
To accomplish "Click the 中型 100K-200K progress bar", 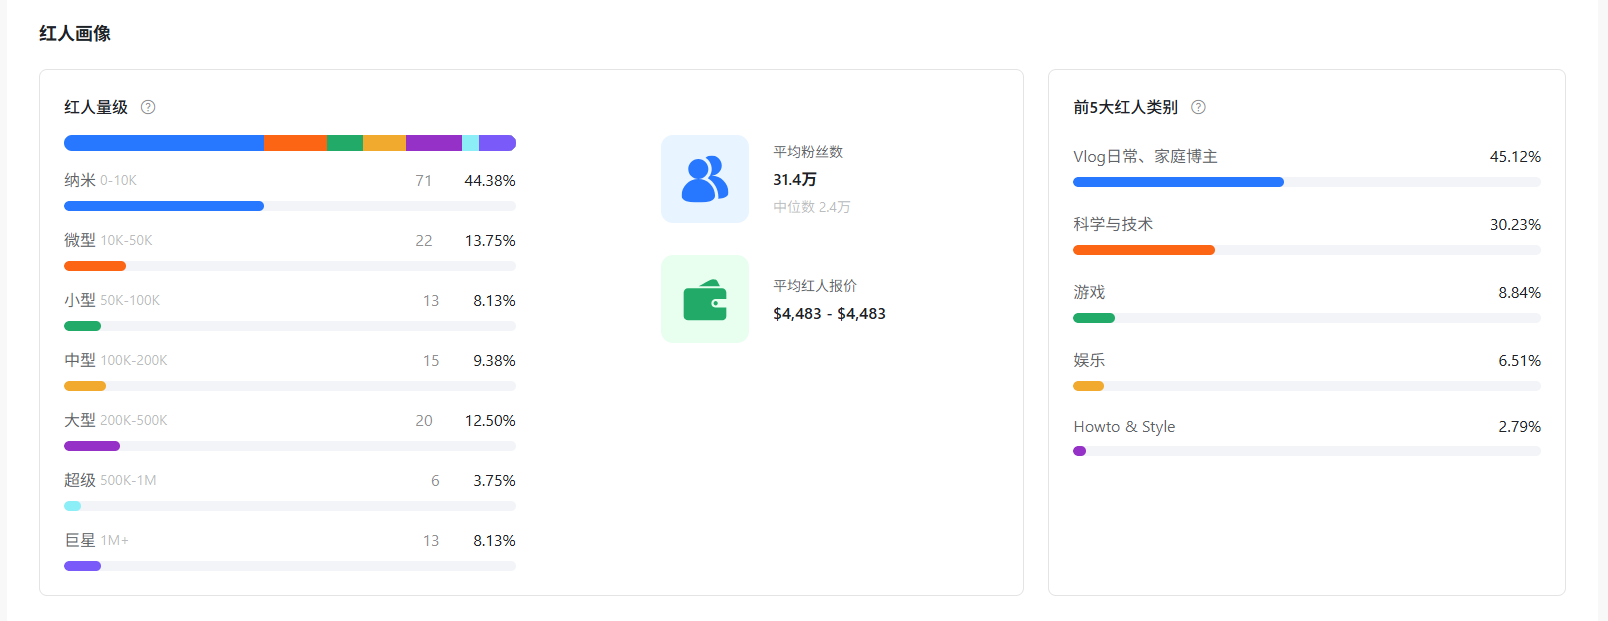I will (x=290, y=386).
